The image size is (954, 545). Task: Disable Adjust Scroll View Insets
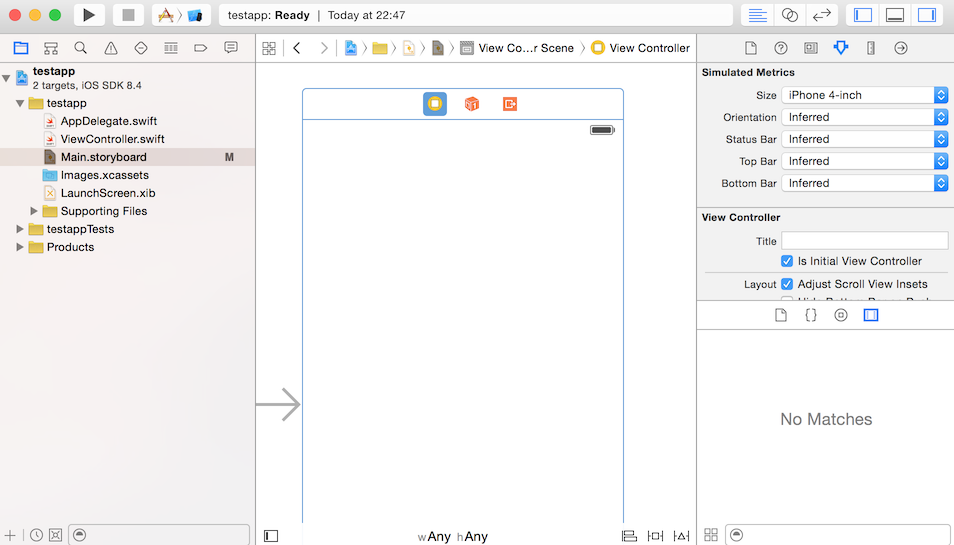(787, 284)
